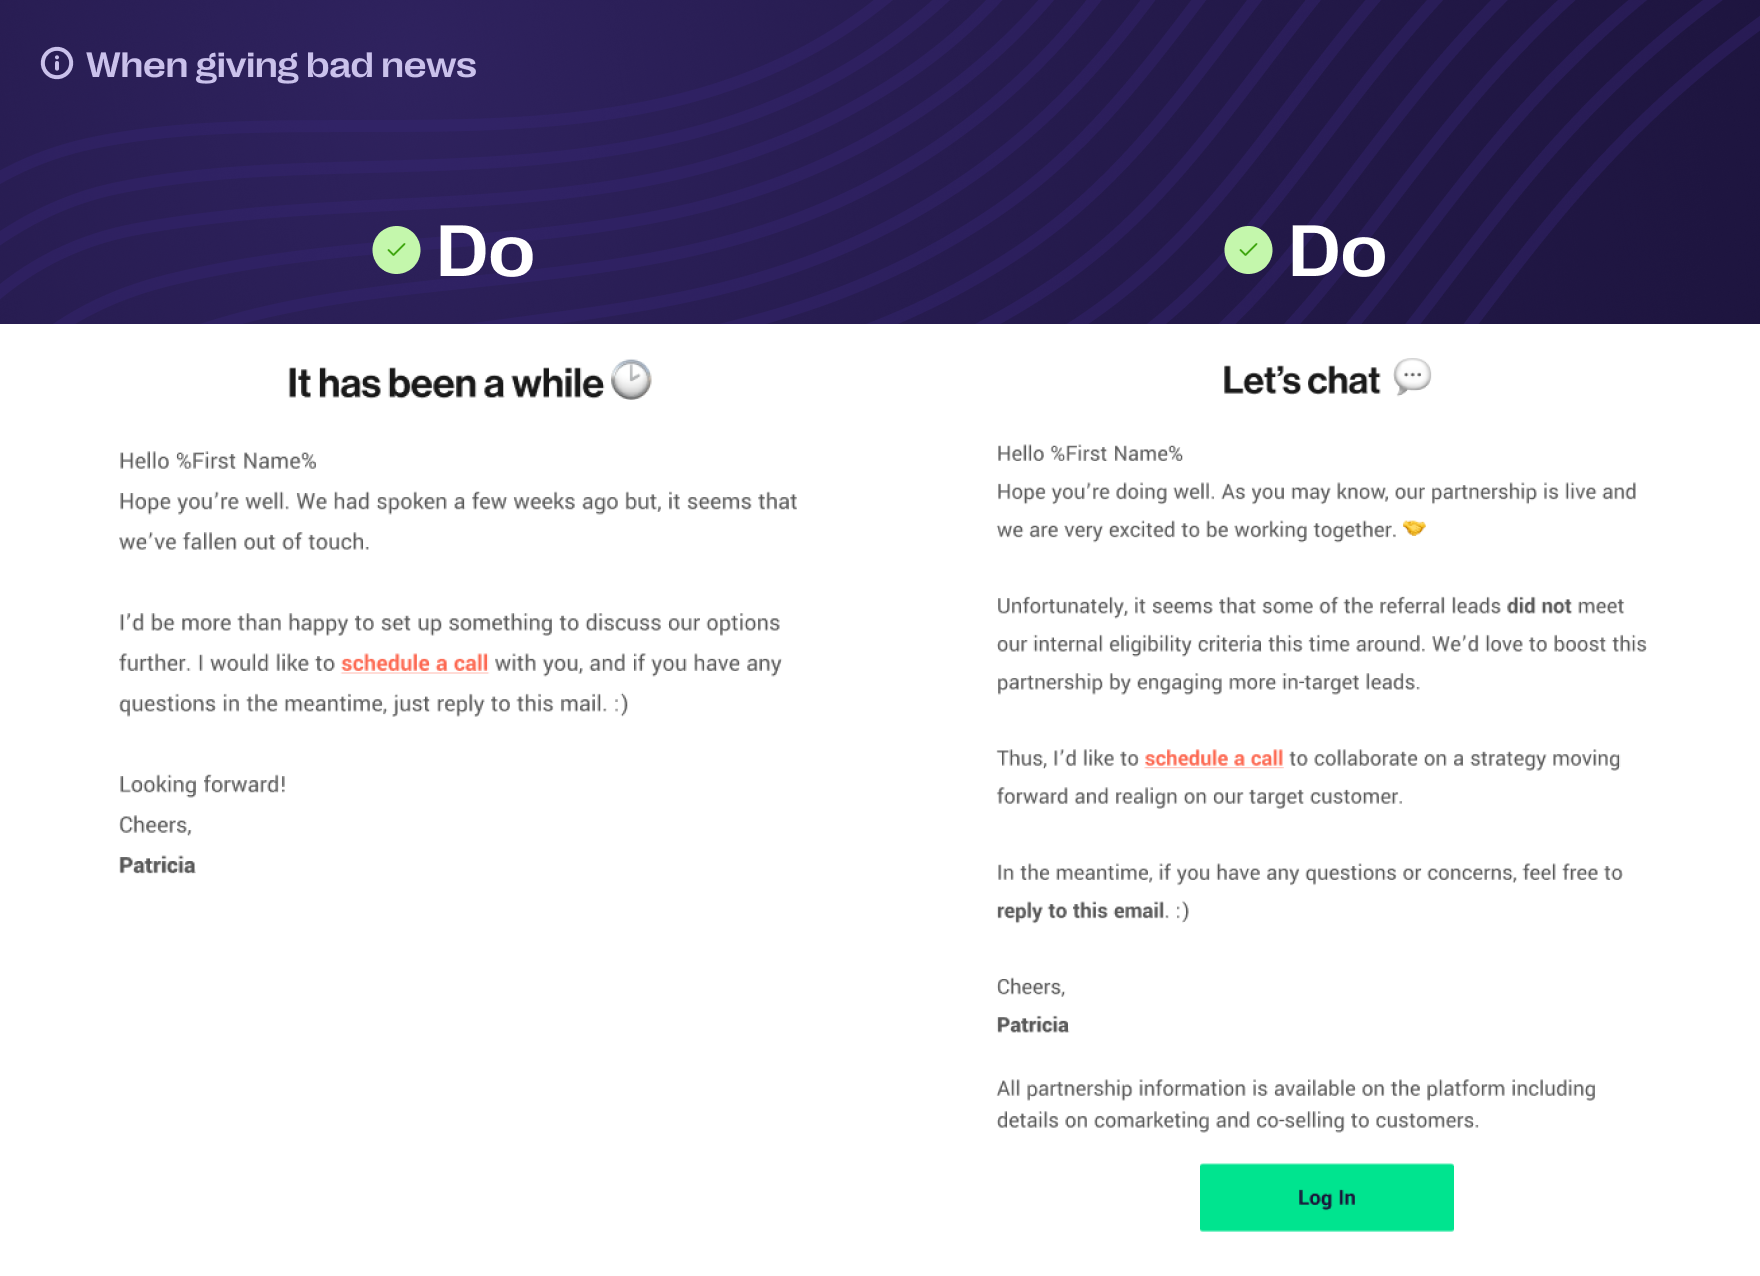The height and width of the screenshot is (1276, 1760).
Task: Click the greeting line in the left email
Action: point(218,461)
